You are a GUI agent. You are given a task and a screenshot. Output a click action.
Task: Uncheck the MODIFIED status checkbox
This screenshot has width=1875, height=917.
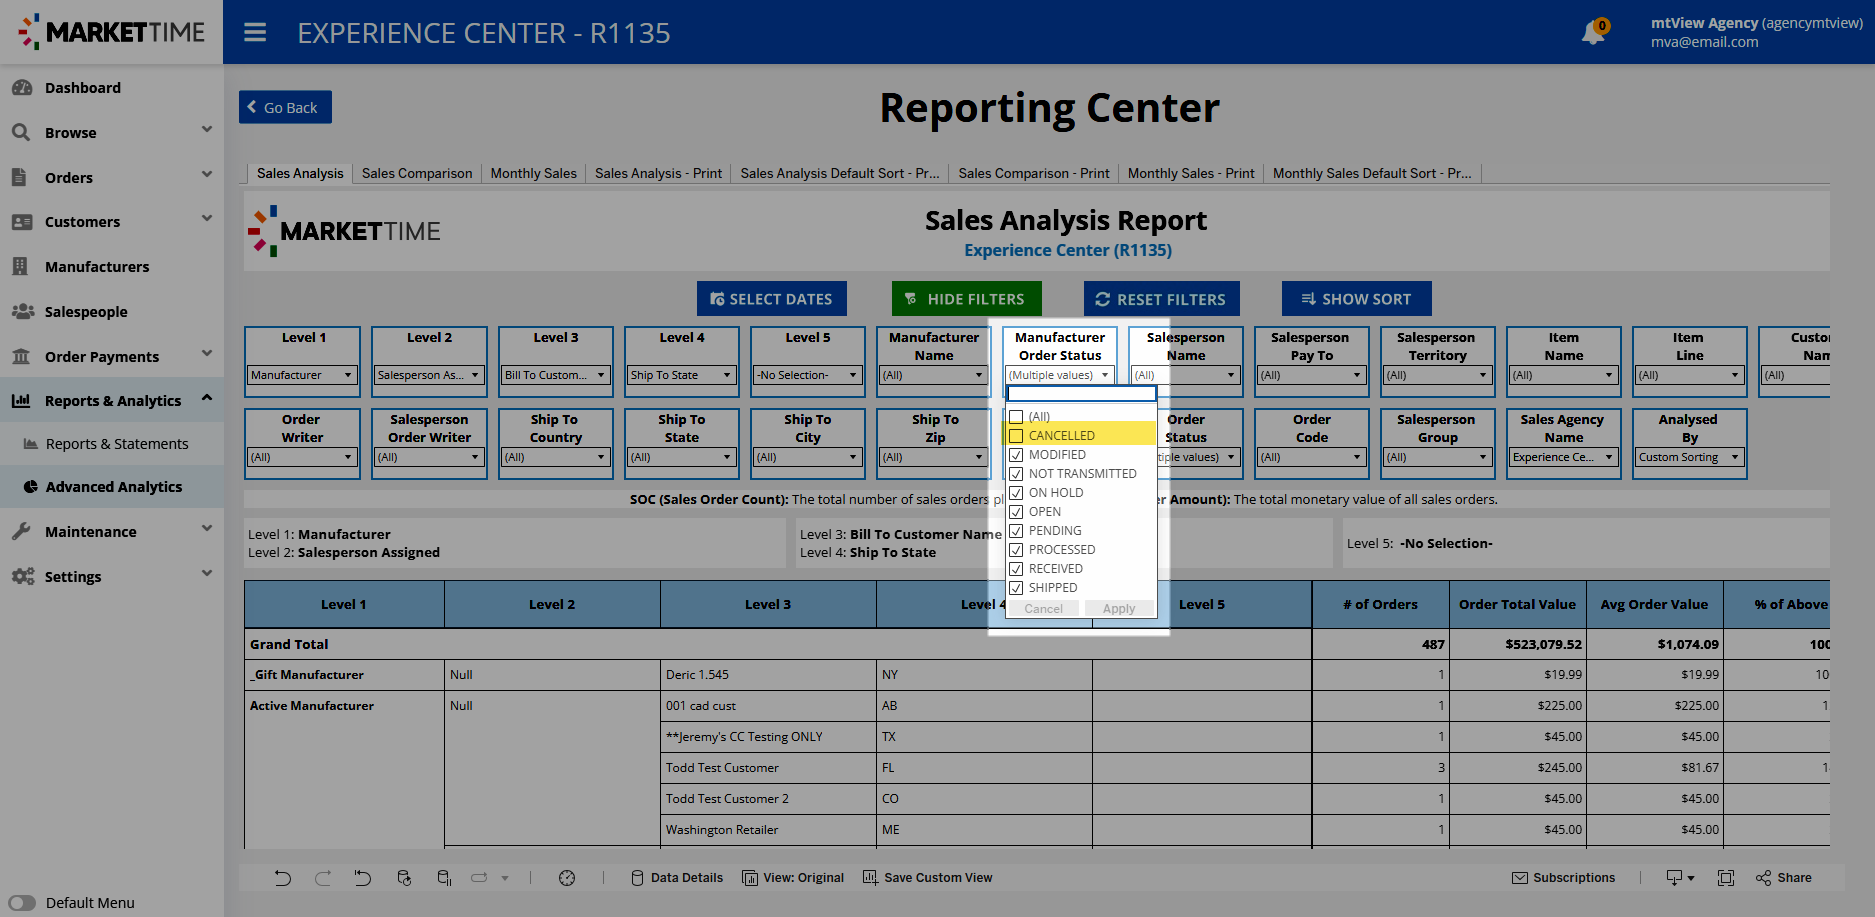(x=1016, y=455)
